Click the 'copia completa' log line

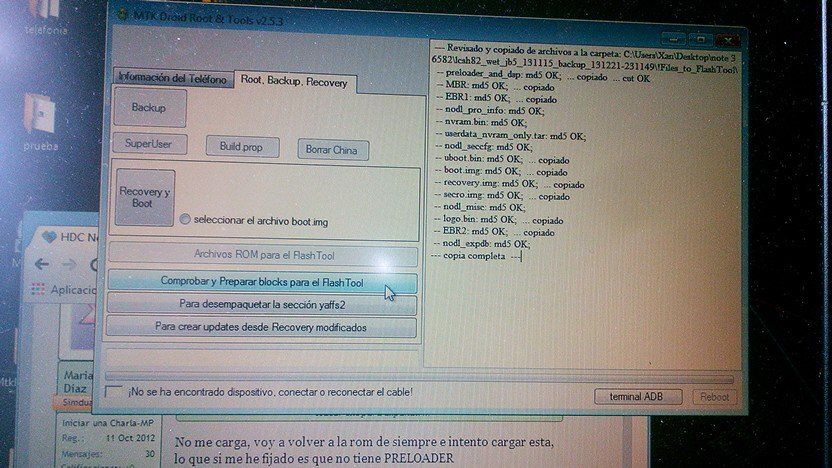(x=476, y=256)
